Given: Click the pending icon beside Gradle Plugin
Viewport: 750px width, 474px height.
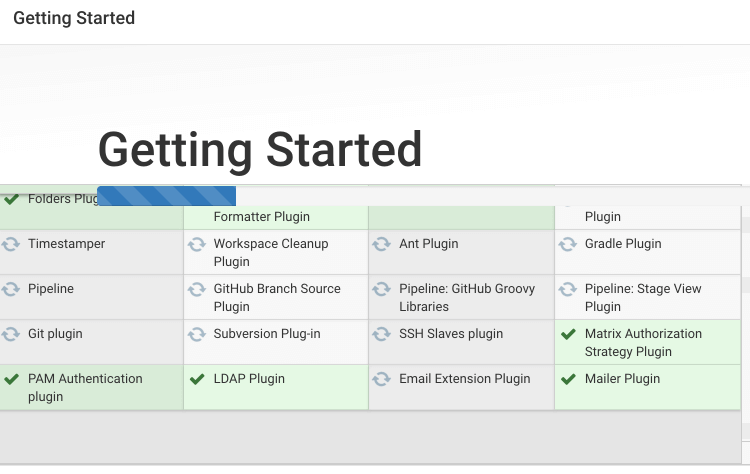Looking at the screenshot, I should click(x=568, y=244).
